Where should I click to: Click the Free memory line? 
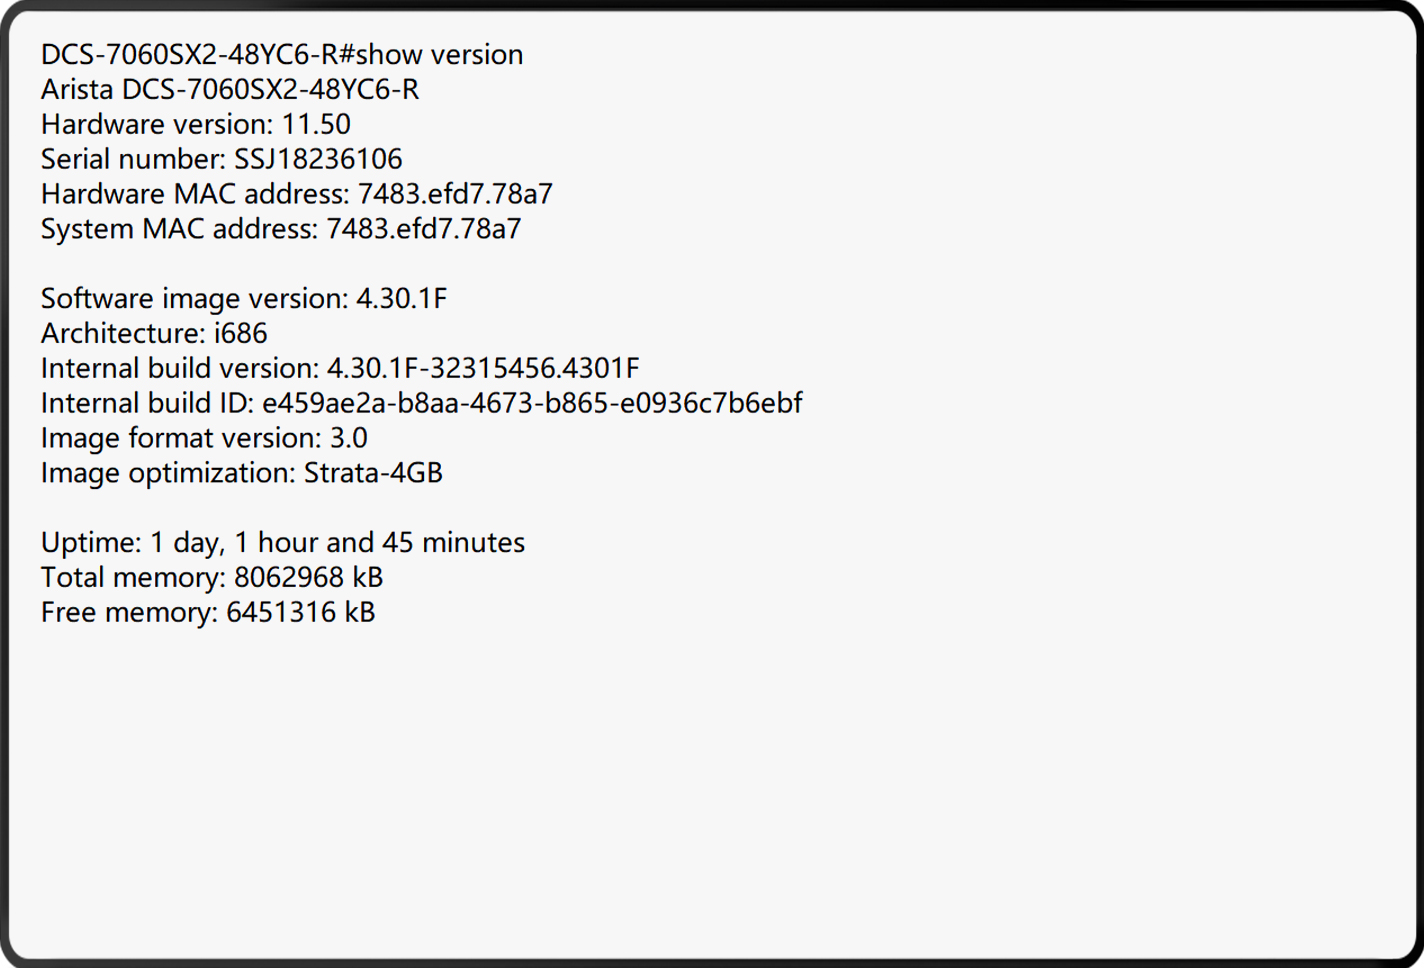208,613
